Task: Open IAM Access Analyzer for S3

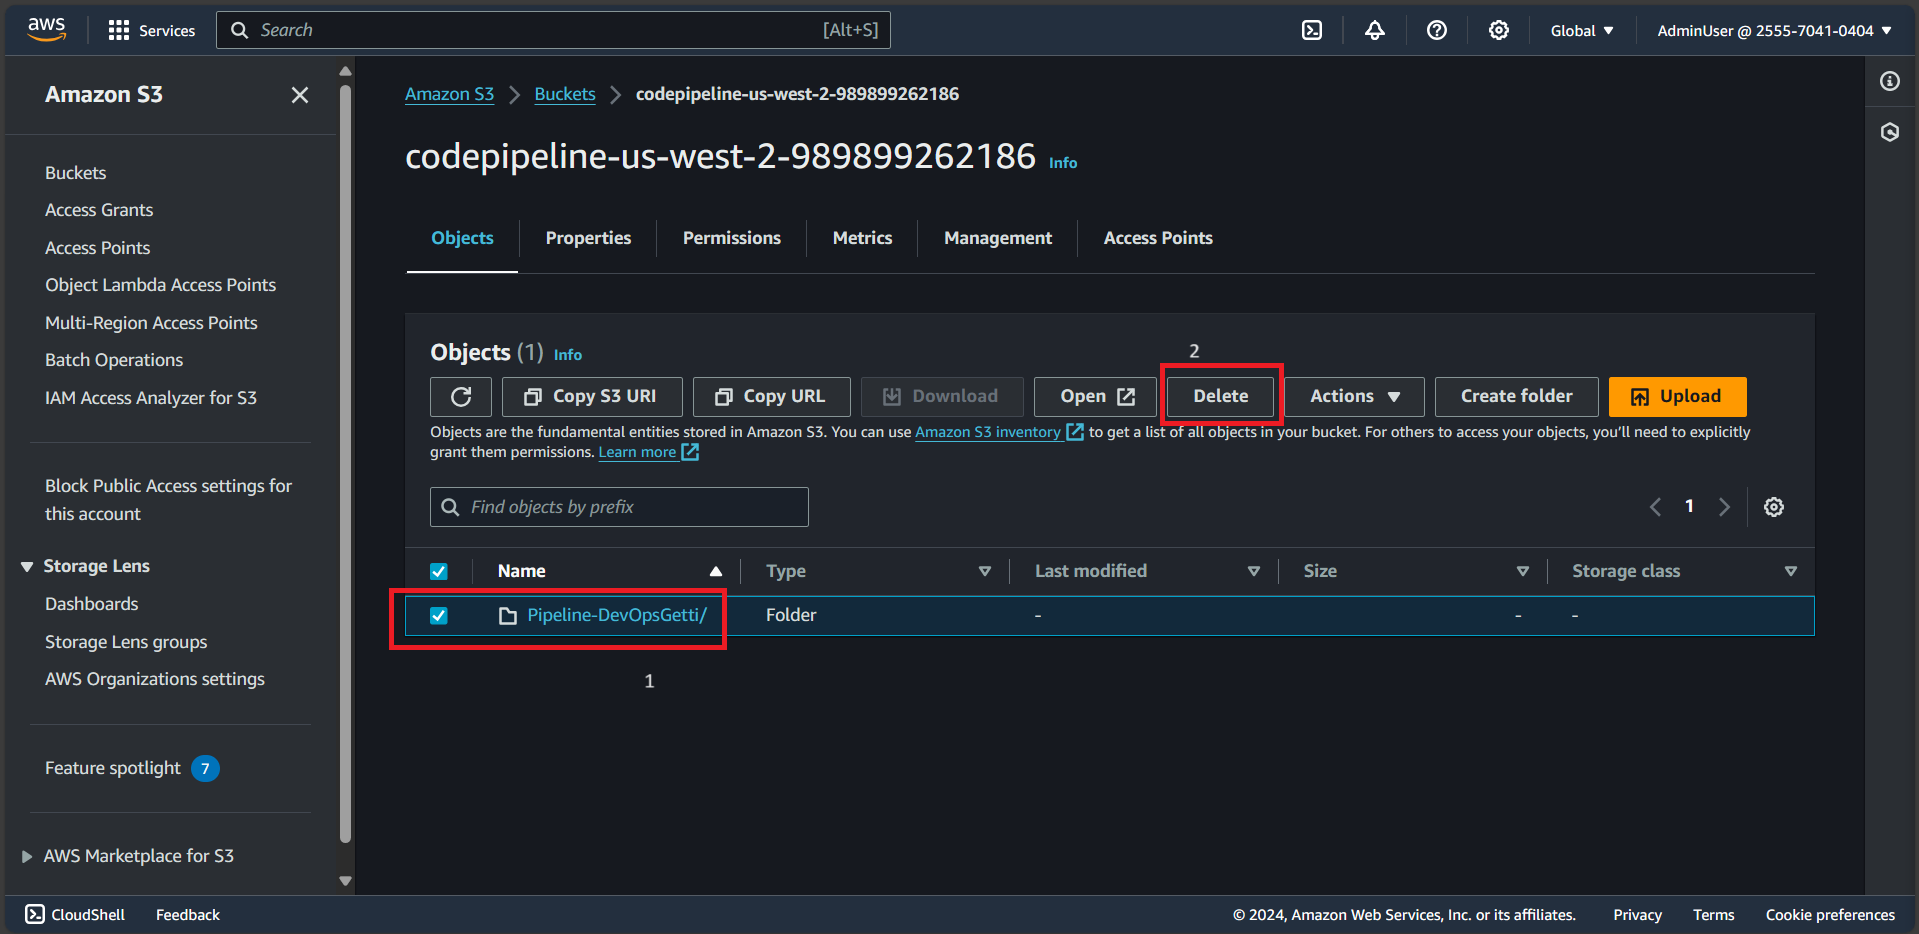Action: click(151, 398)
